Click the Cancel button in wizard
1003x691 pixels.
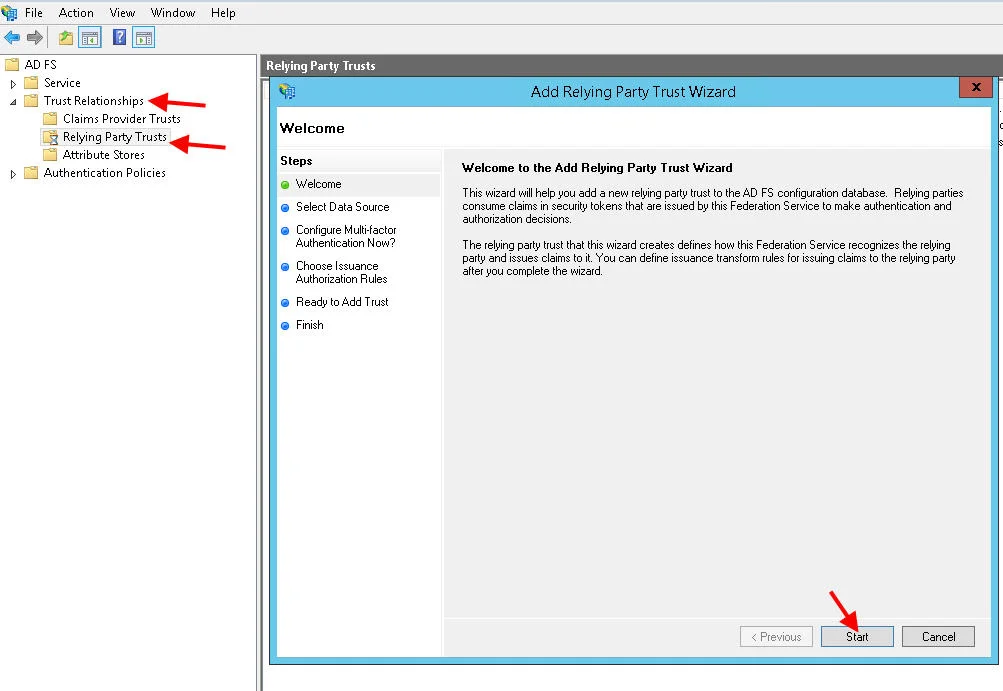tap(938, 637)
